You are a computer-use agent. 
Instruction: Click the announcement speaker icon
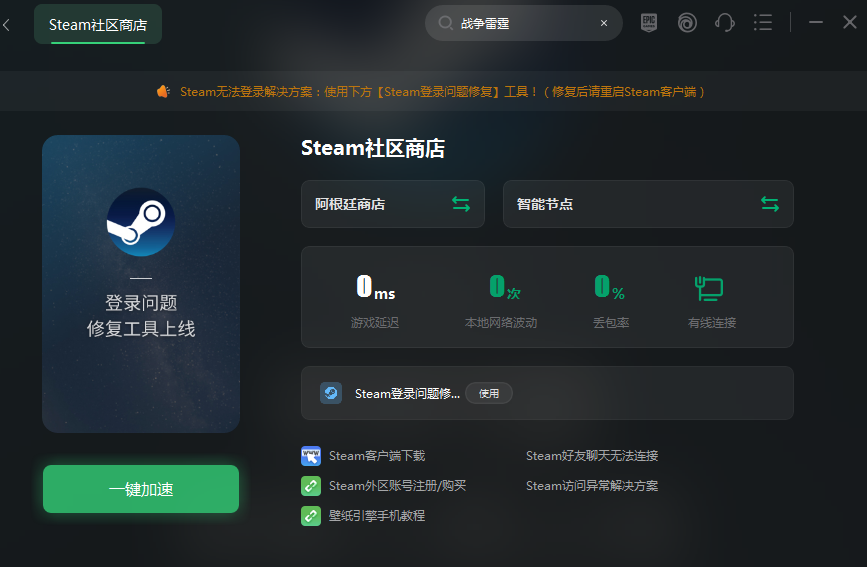point(163,91)
